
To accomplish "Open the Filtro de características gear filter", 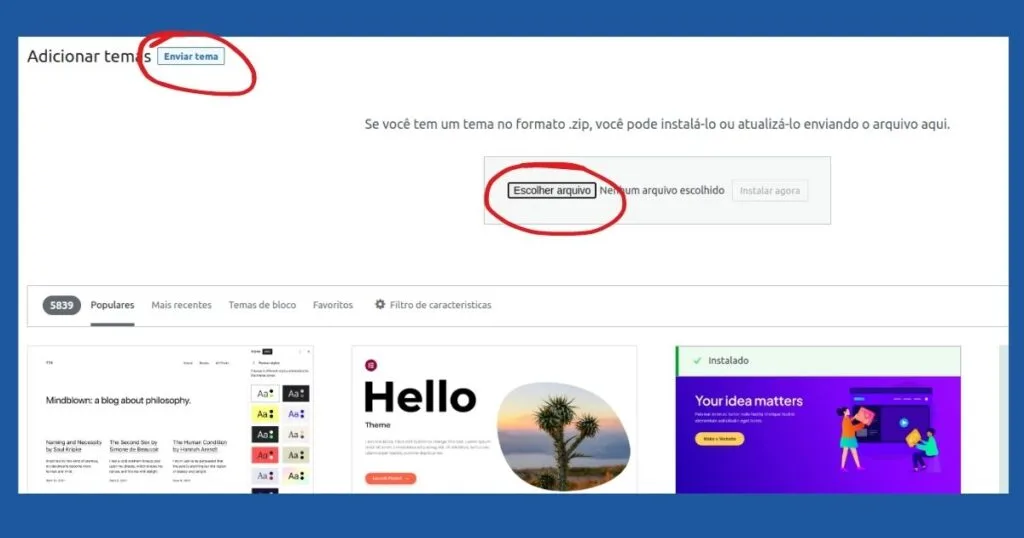I will [x=433, y=305].
